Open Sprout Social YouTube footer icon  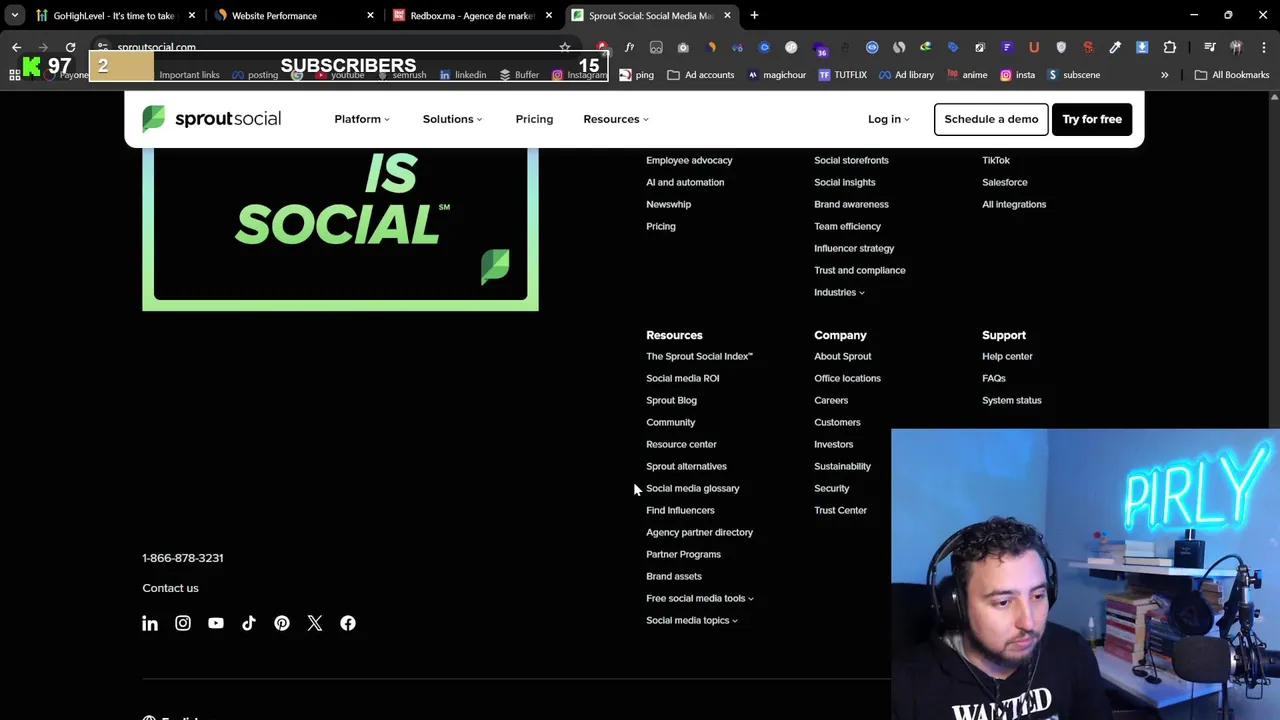click(216, 623)
